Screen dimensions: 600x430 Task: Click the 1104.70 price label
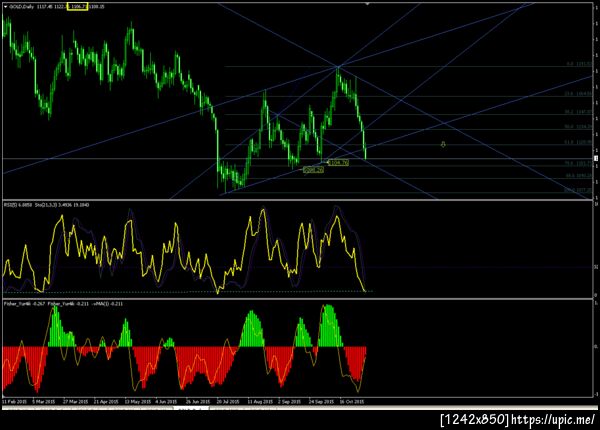point(338,163)
